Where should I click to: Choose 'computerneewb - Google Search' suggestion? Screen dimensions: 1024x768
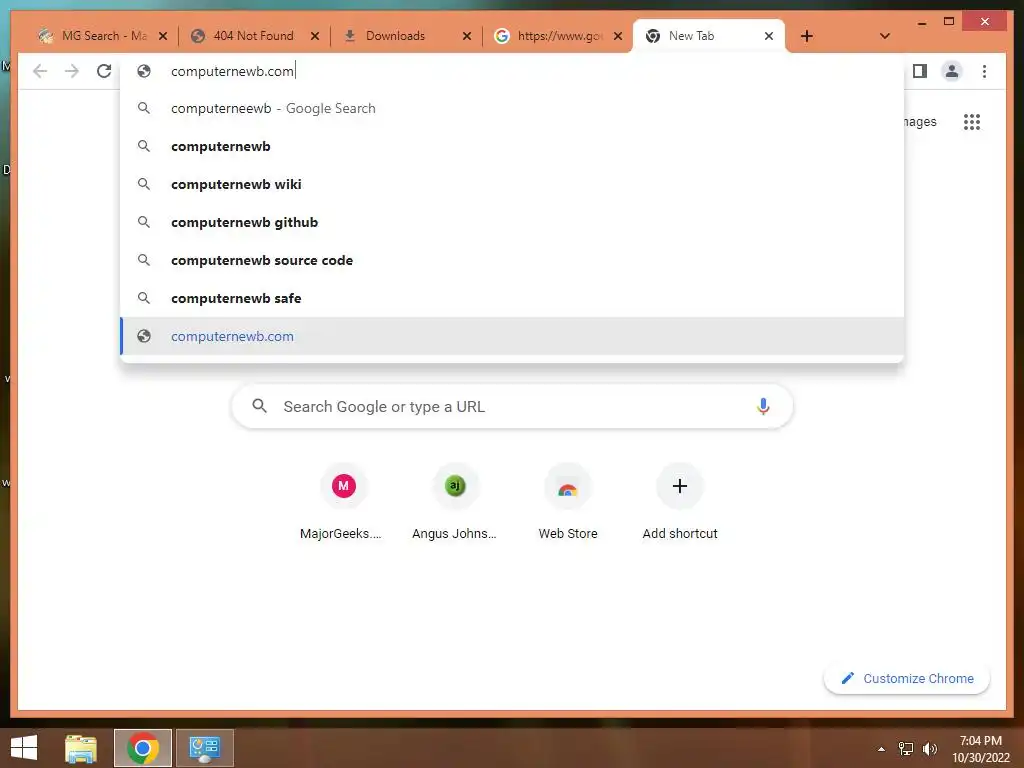pyautogui.click(x=513, y=108)
